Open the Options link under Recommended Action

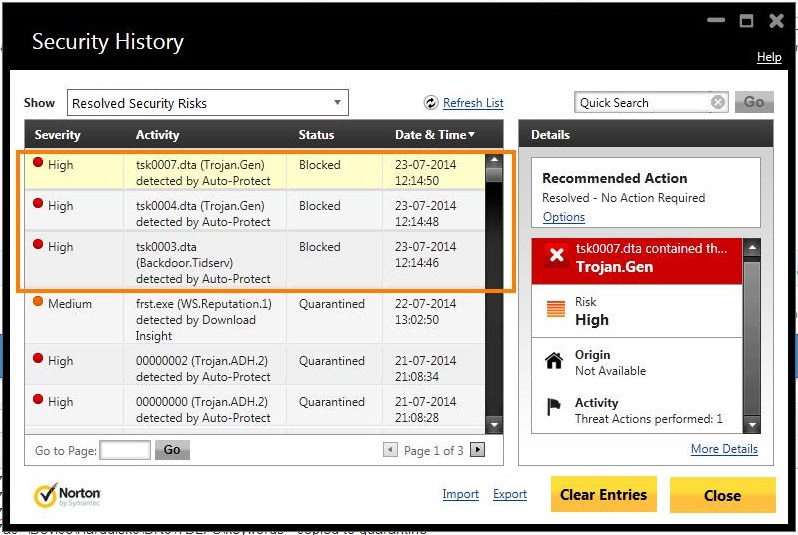563,217
